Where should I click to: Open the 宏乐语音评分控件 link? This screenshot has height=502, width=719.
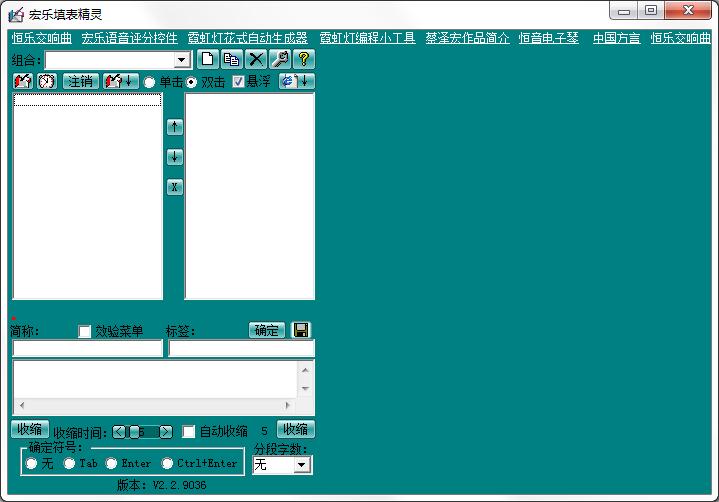click(130, 38)
